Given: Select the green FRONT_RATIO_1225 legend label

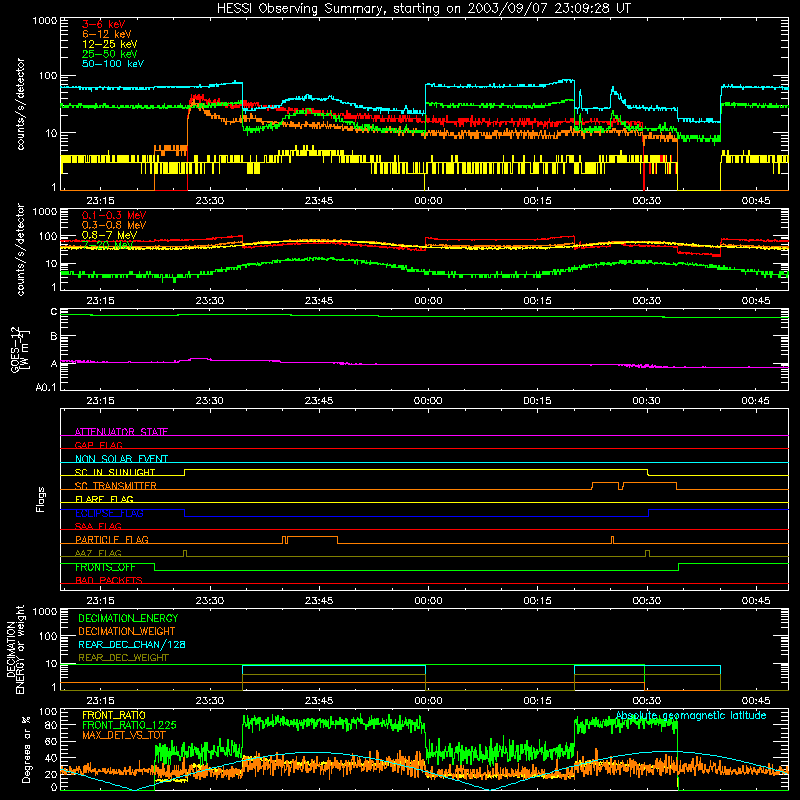Looking at the screenshot, I should coord(129,725).
